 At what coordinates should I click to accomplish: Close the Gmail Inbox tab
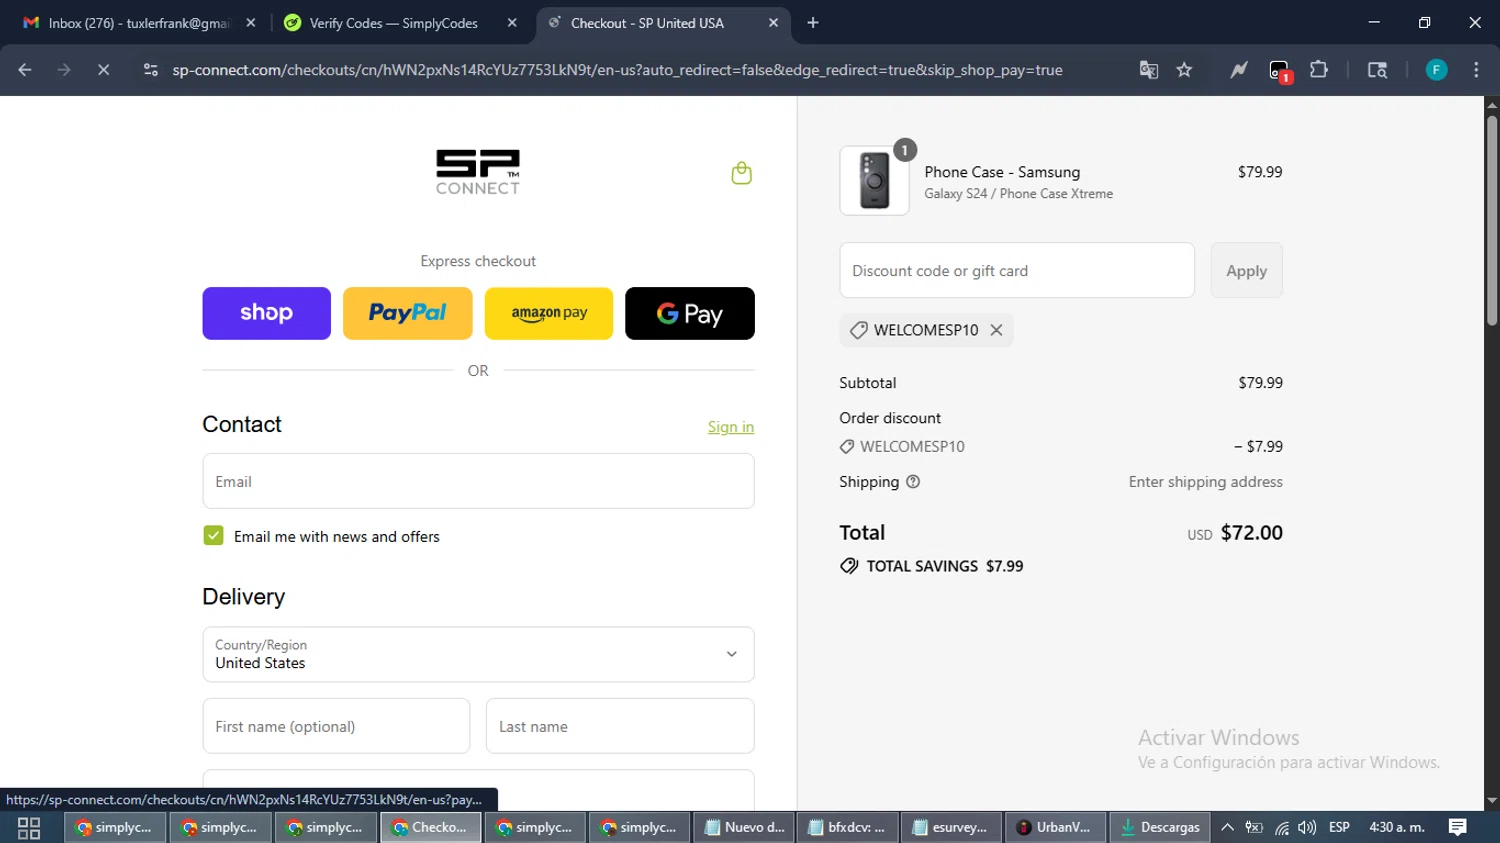251,23
